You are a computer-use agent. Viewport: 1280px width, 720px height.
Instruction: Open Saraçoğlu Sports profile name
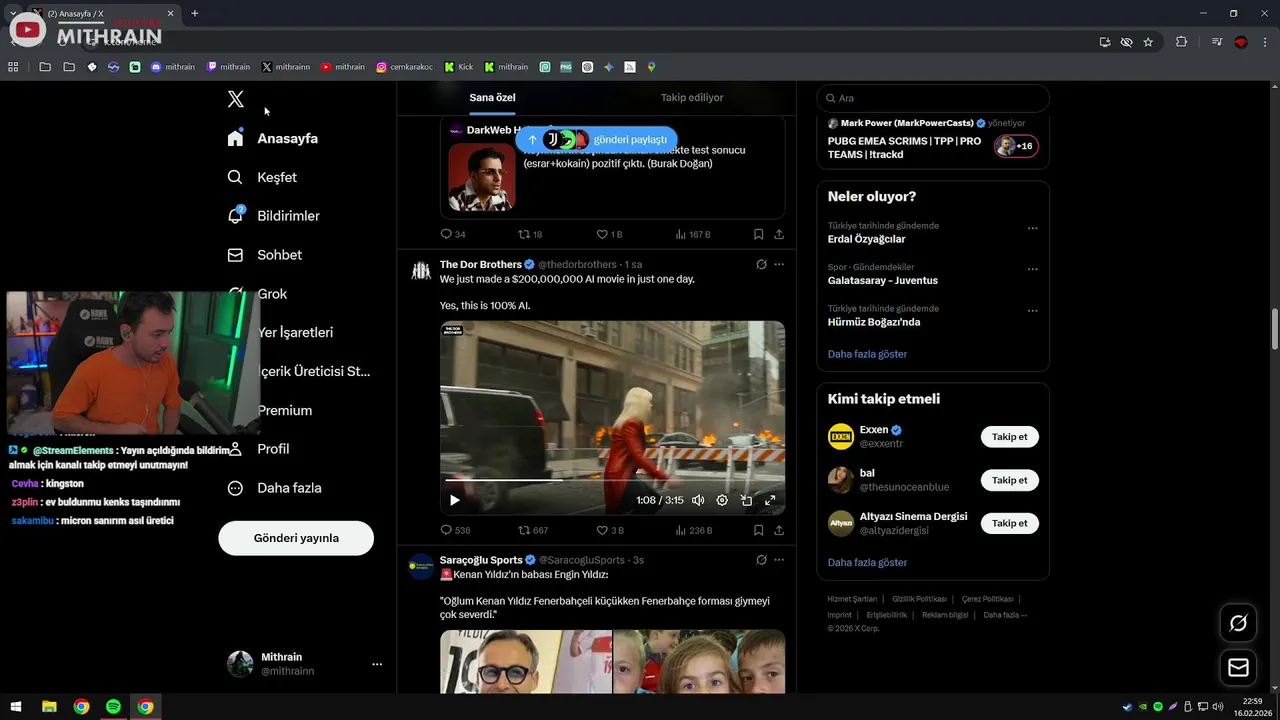click(x=481, y=560)
